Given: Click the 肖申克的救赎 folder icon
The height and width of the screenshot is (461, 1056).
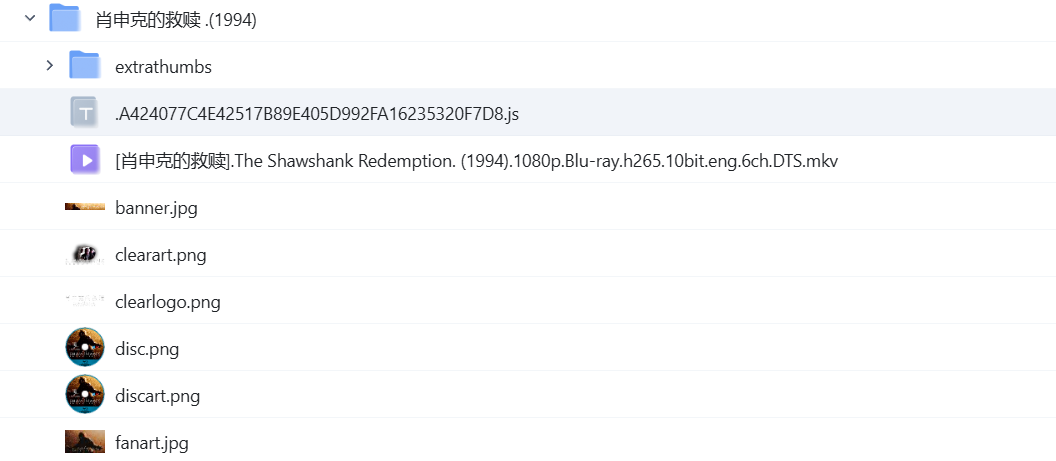Looking at the screenshot, I should click(65, 18).
